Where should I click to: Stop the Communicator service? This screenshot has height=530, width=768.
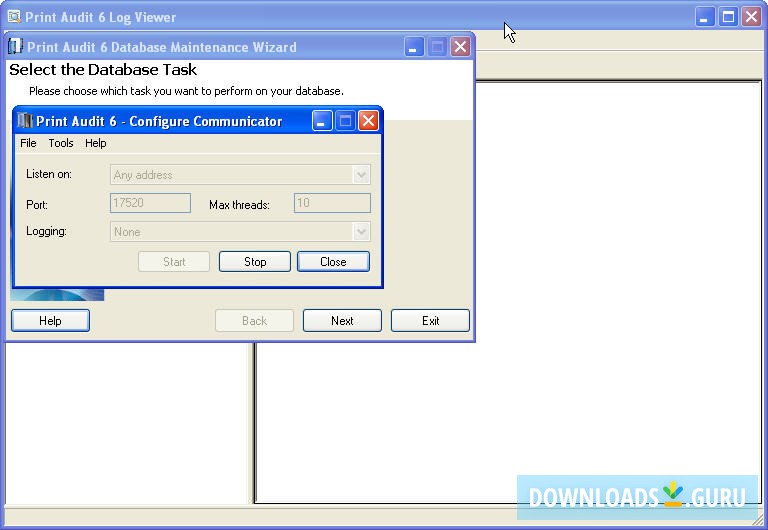pyautogui.click(x=255, y=262)
